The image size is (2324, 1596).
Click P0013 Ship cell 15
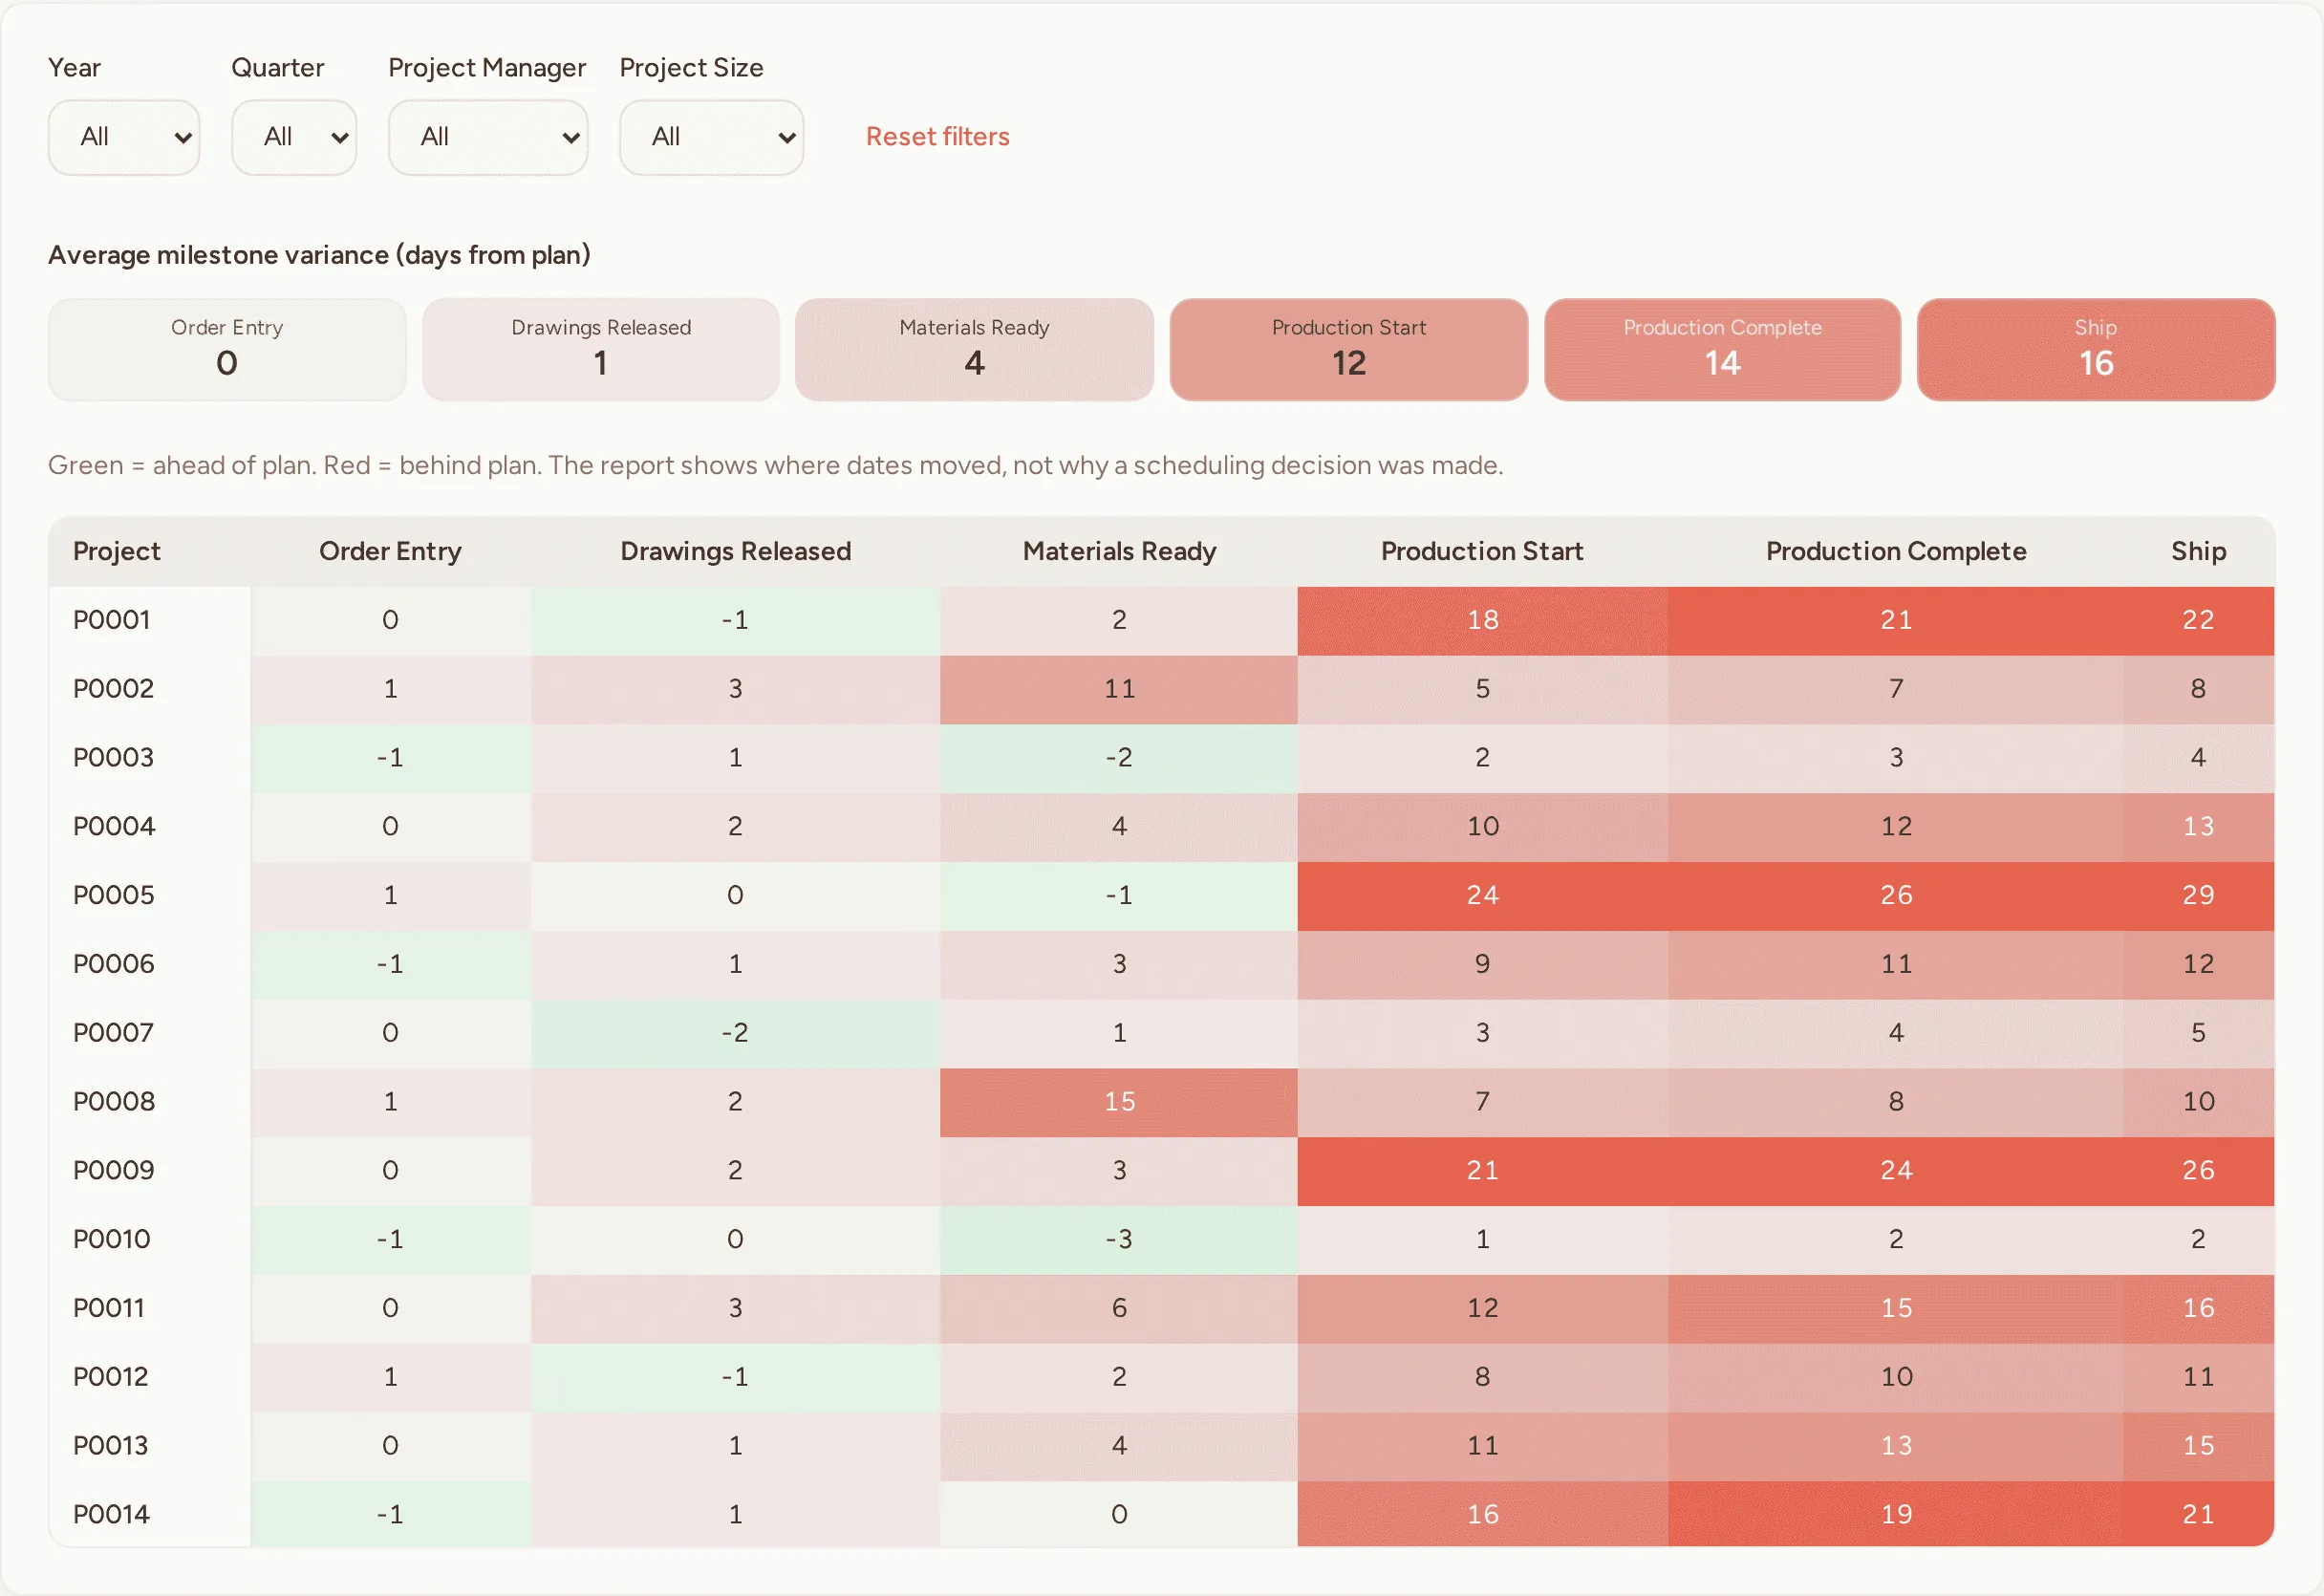pos(2198,1446)
